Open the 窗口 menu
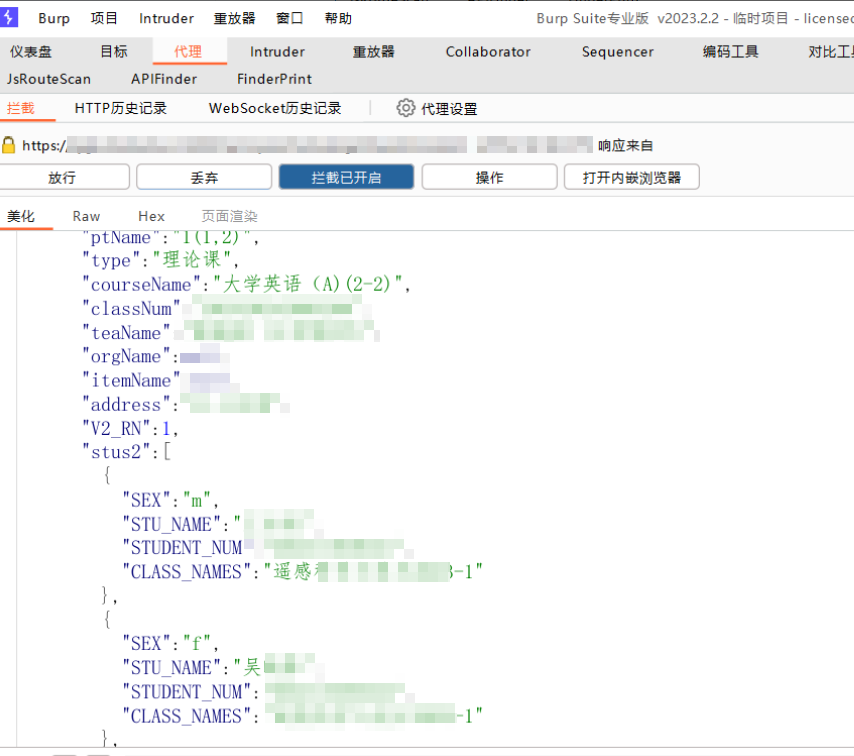 (x=289, y=19)
